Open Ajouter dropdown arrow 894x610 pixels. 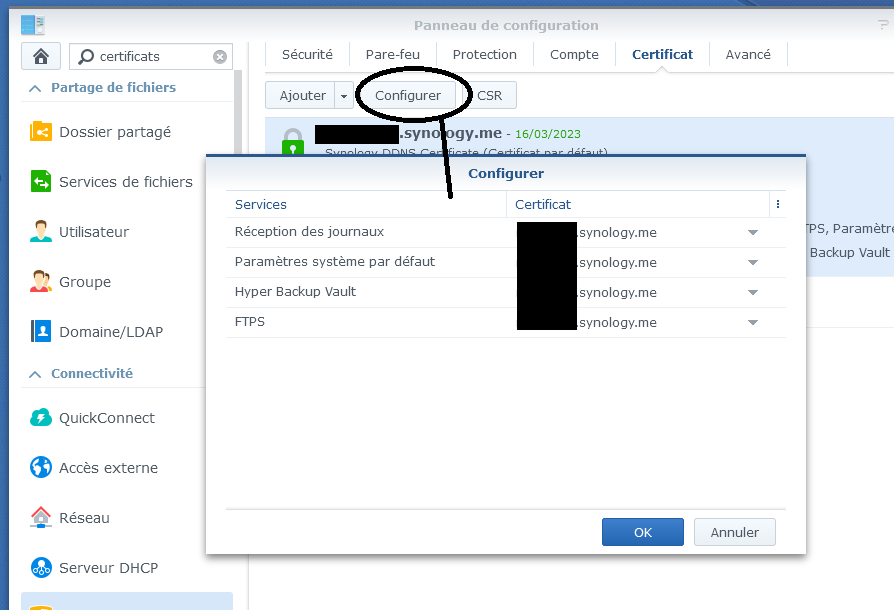click(x=344, y=96)
